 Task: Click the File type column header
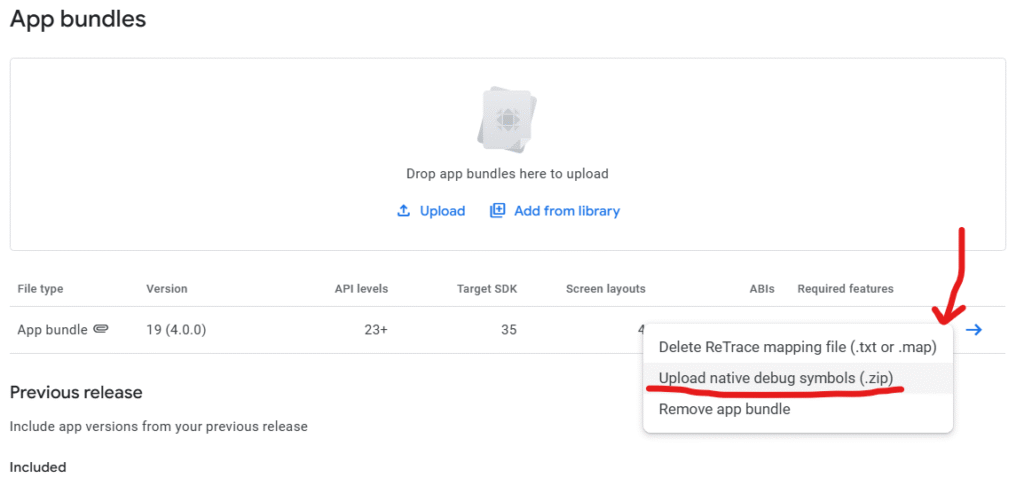[40, 289]
